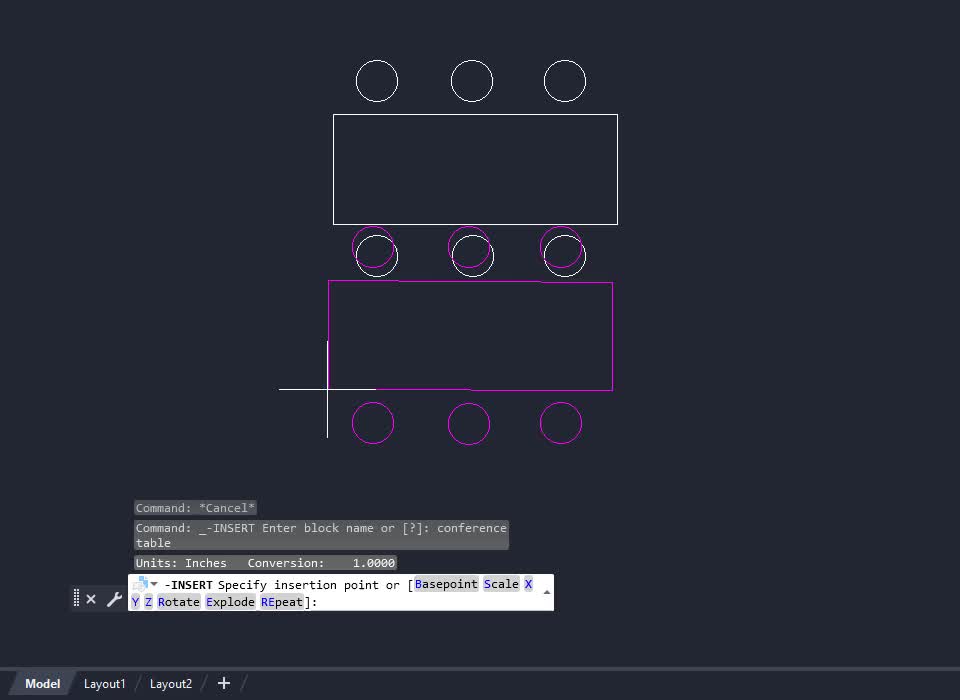Switch to the Layout2 tab
The image size is (960, 700).
(x=171, y=683)
